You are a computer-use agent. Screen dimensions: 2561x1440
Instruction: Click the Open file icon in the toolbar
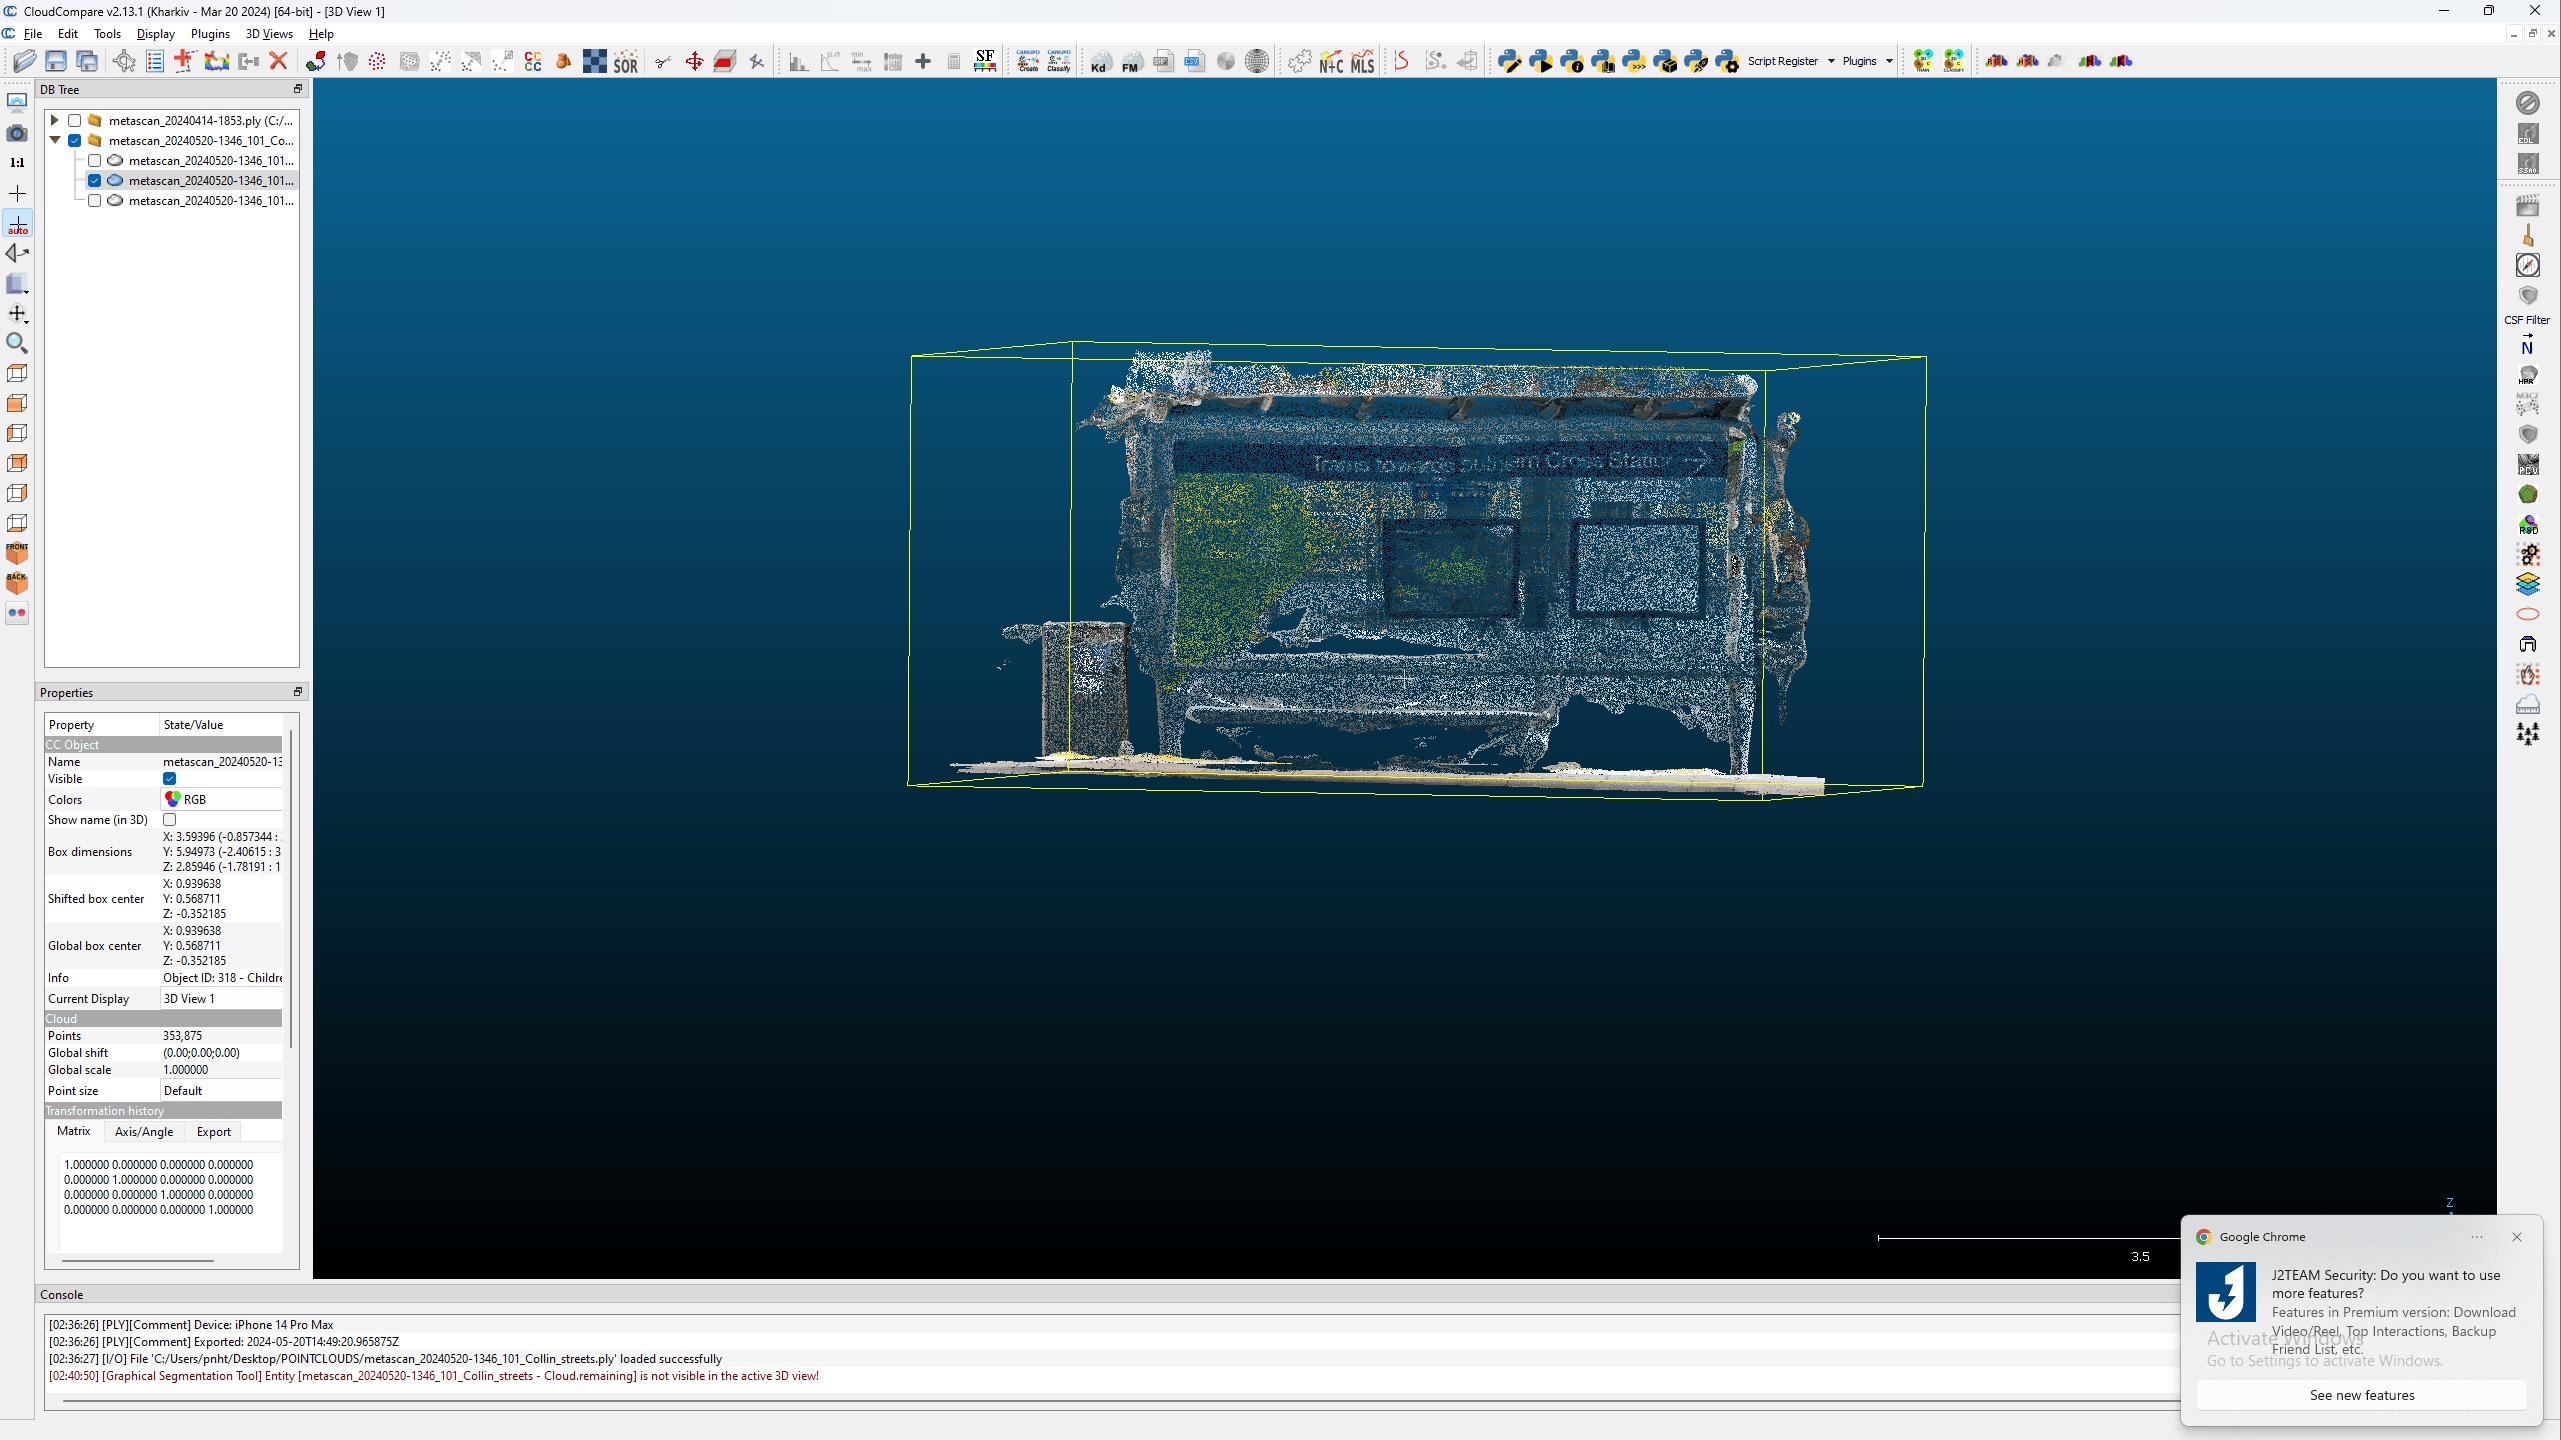pos(24,61)
